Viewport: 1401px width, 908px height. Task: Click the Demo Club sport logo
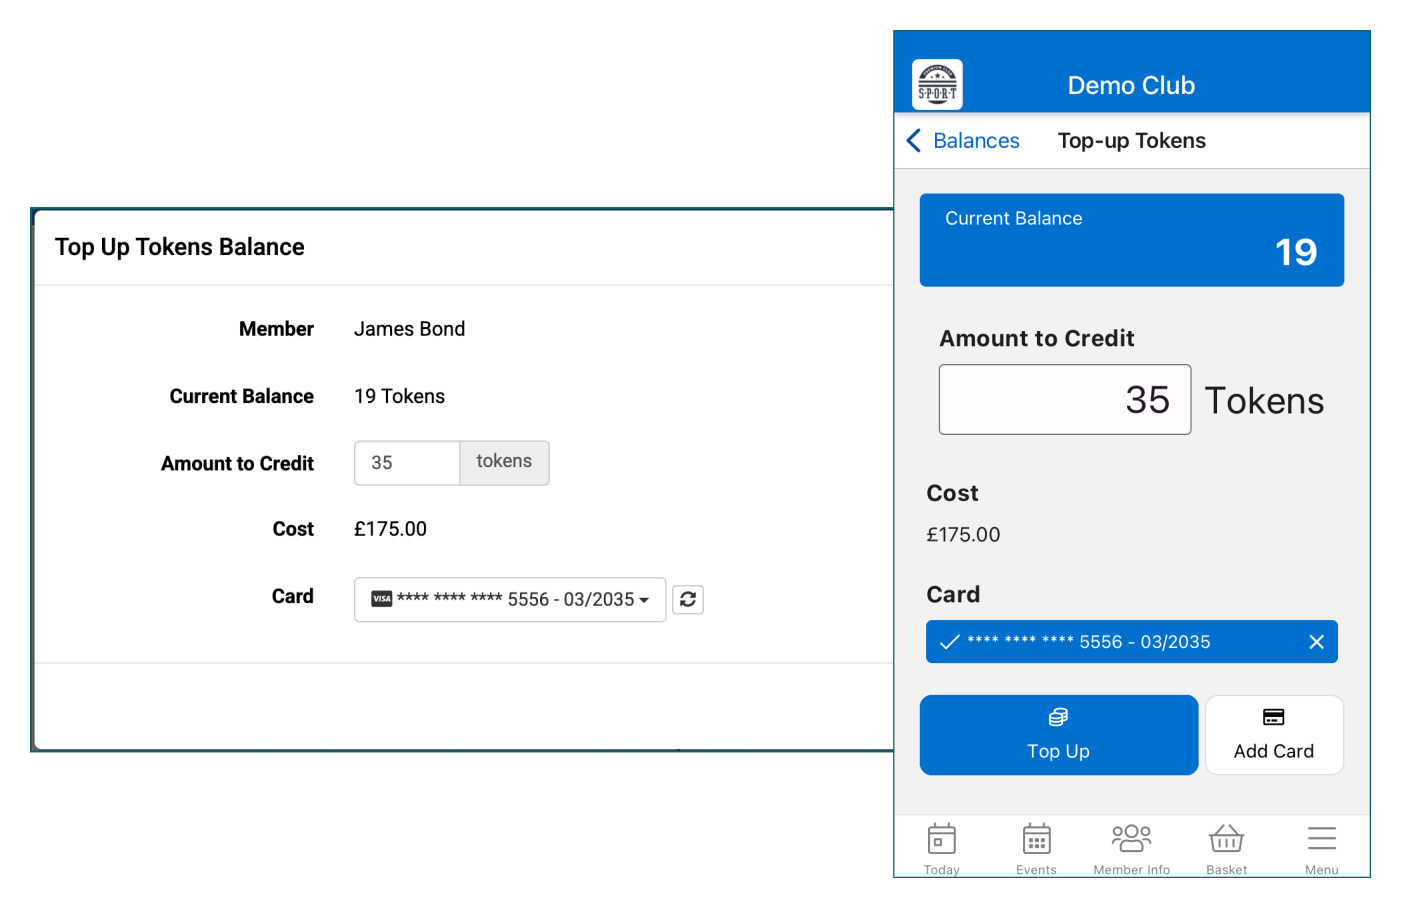tap(937, 85)
